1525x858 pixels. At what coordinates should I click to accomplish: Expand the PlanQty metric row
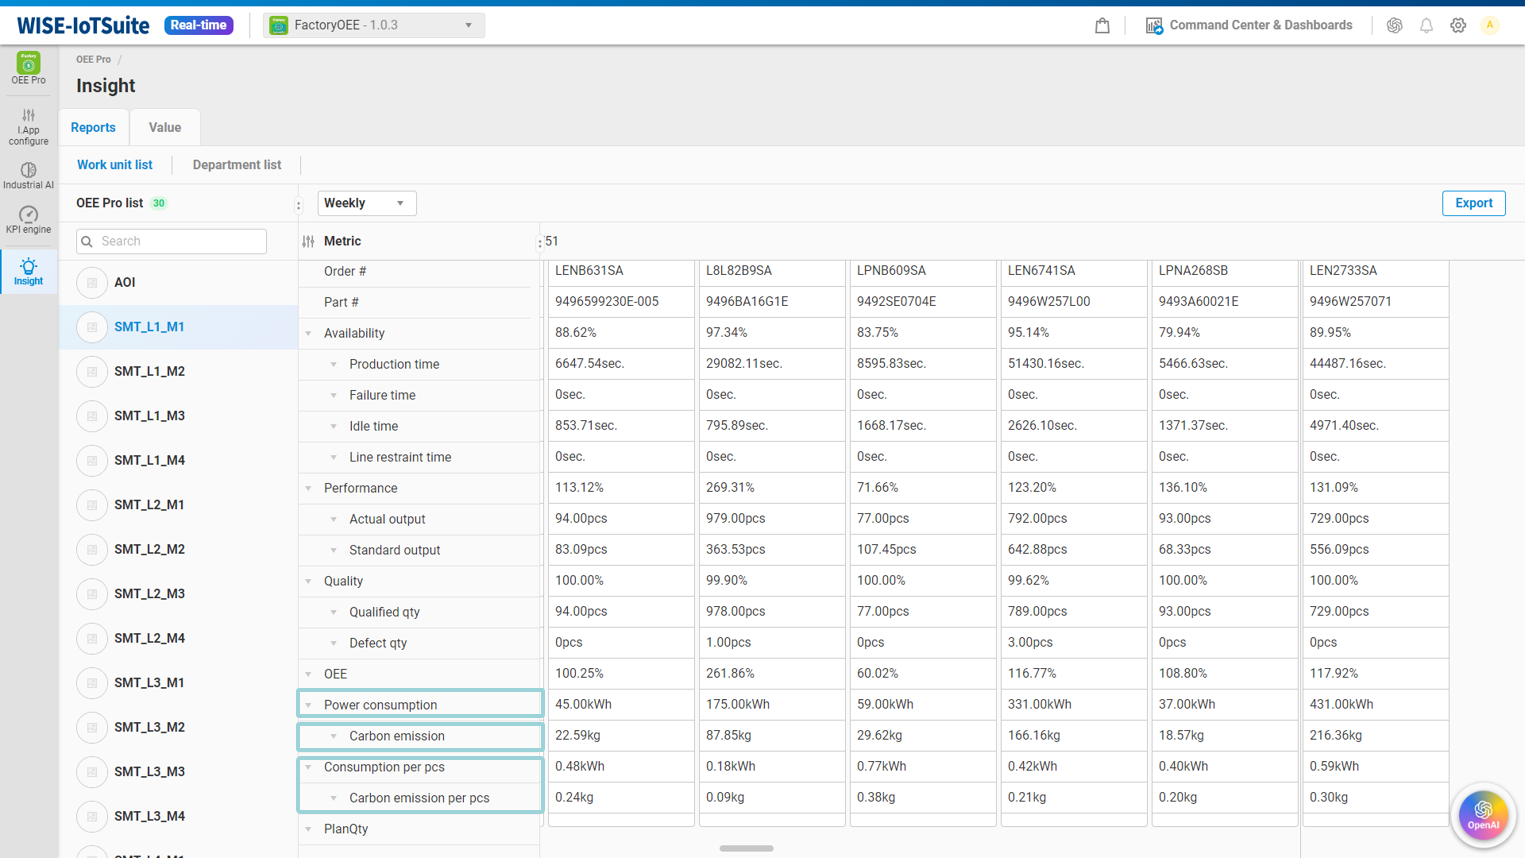tap(308, 830)
